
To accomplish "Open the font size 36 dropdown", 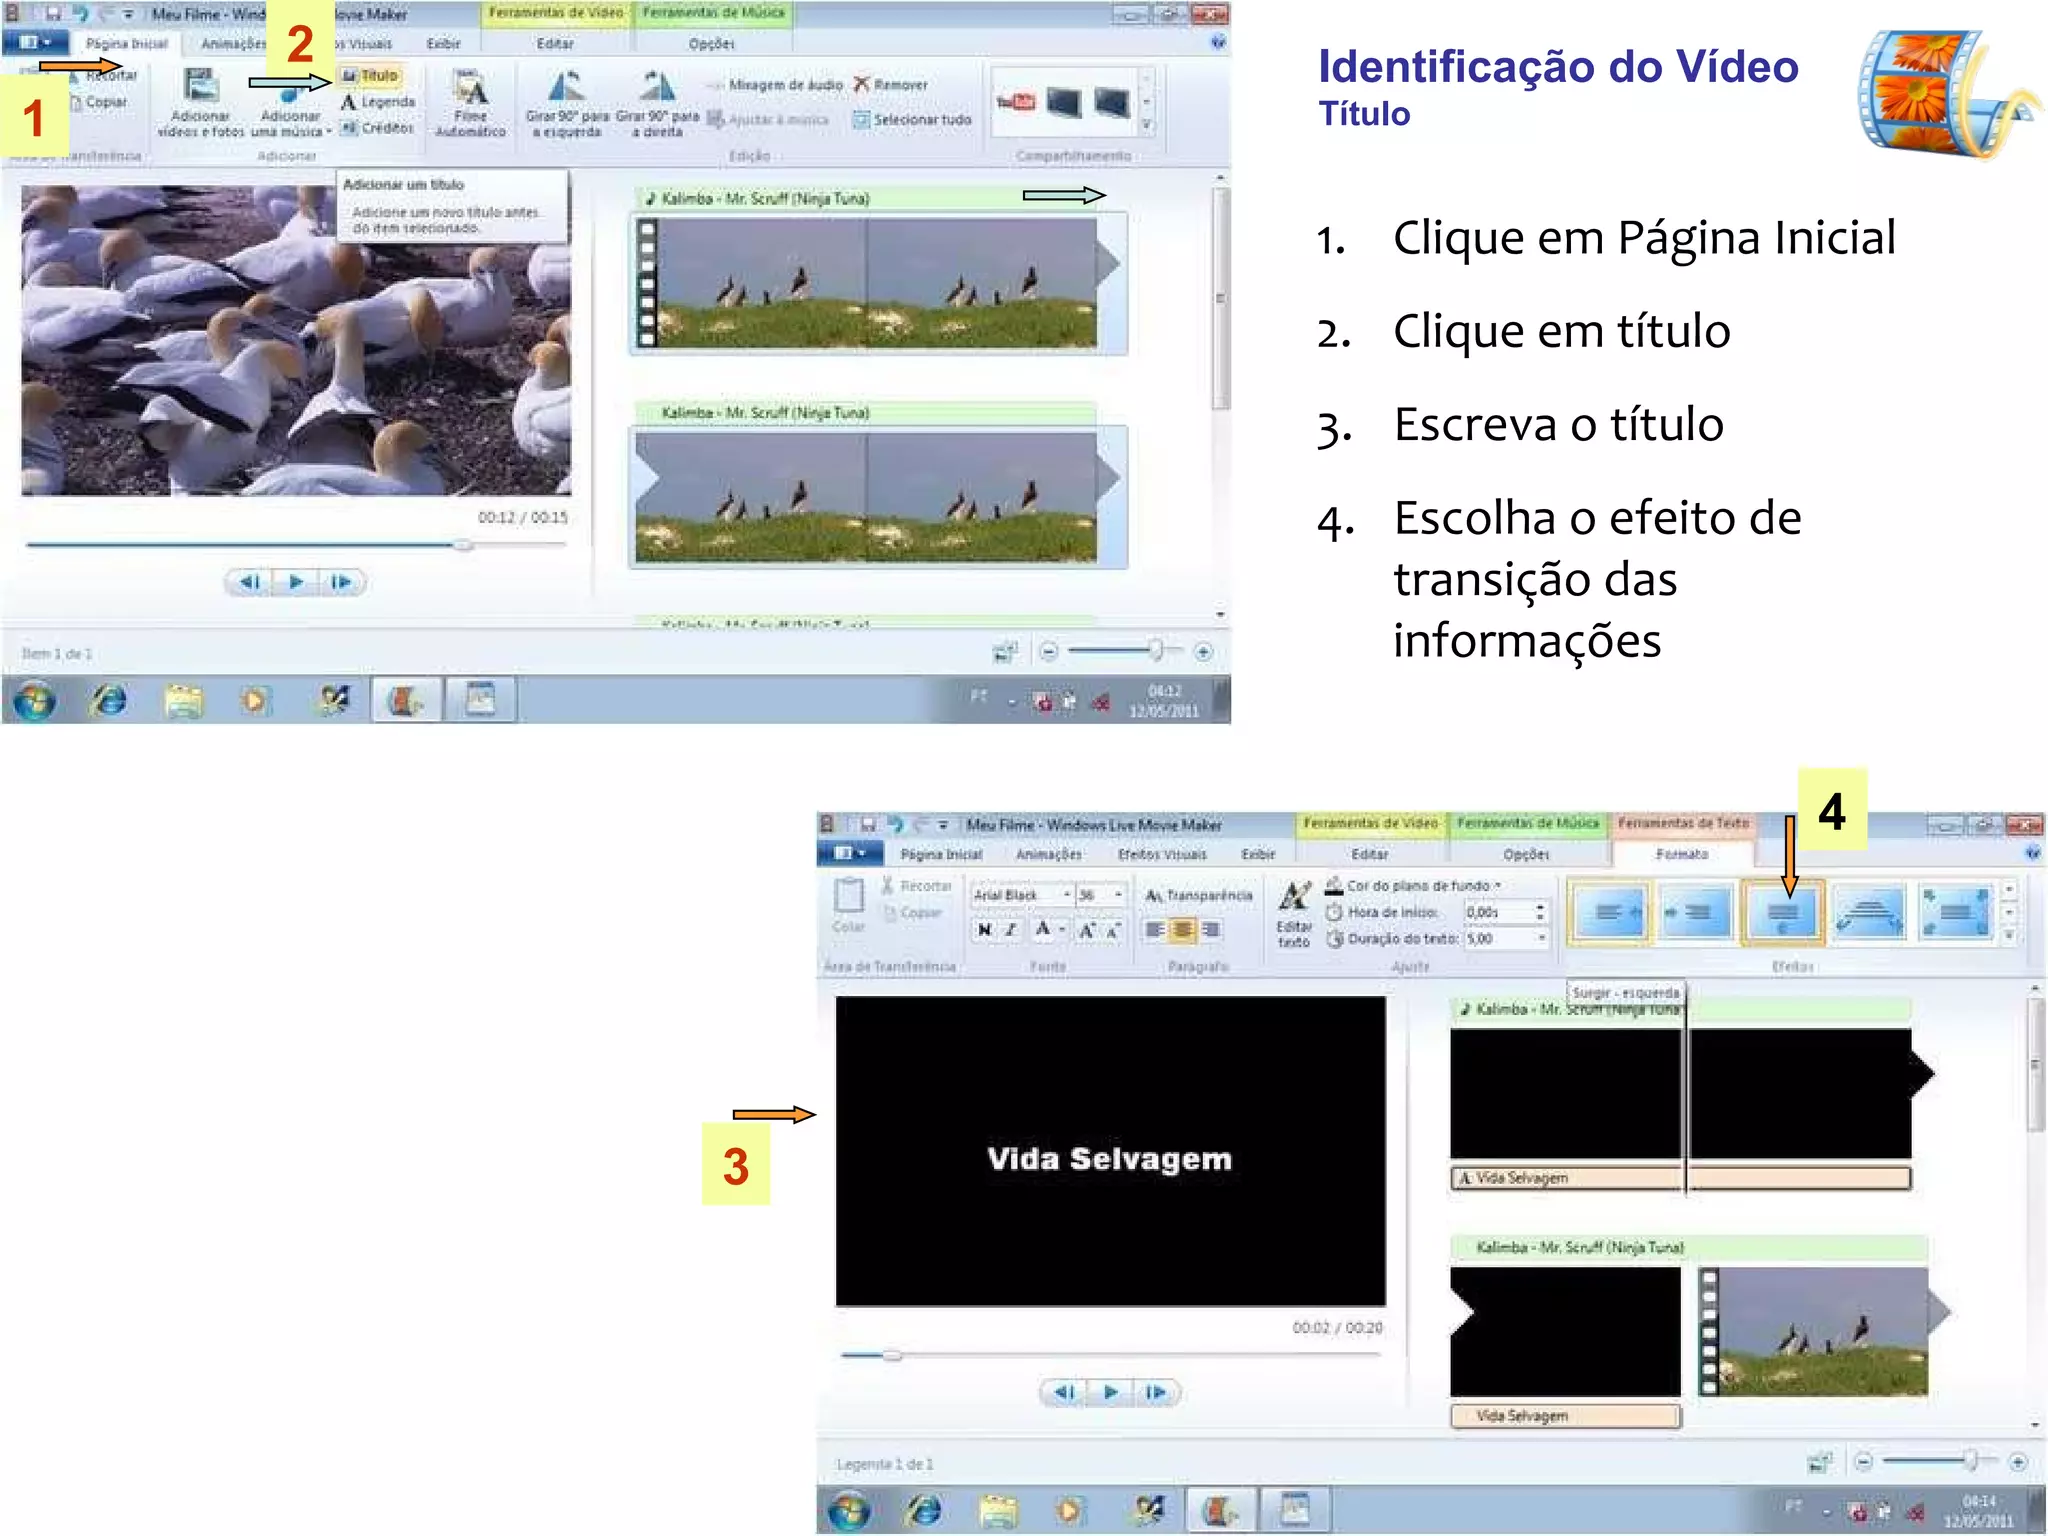I will [1119, 895].
